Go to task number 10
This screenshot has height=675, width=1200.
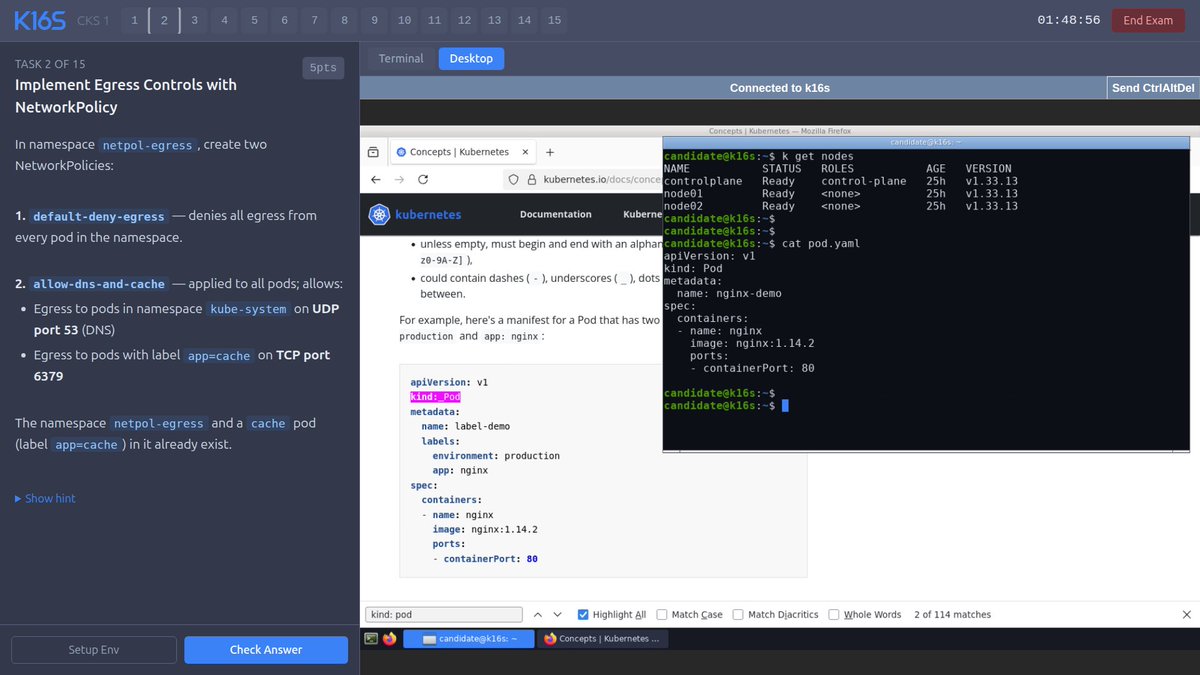point(404,20)
